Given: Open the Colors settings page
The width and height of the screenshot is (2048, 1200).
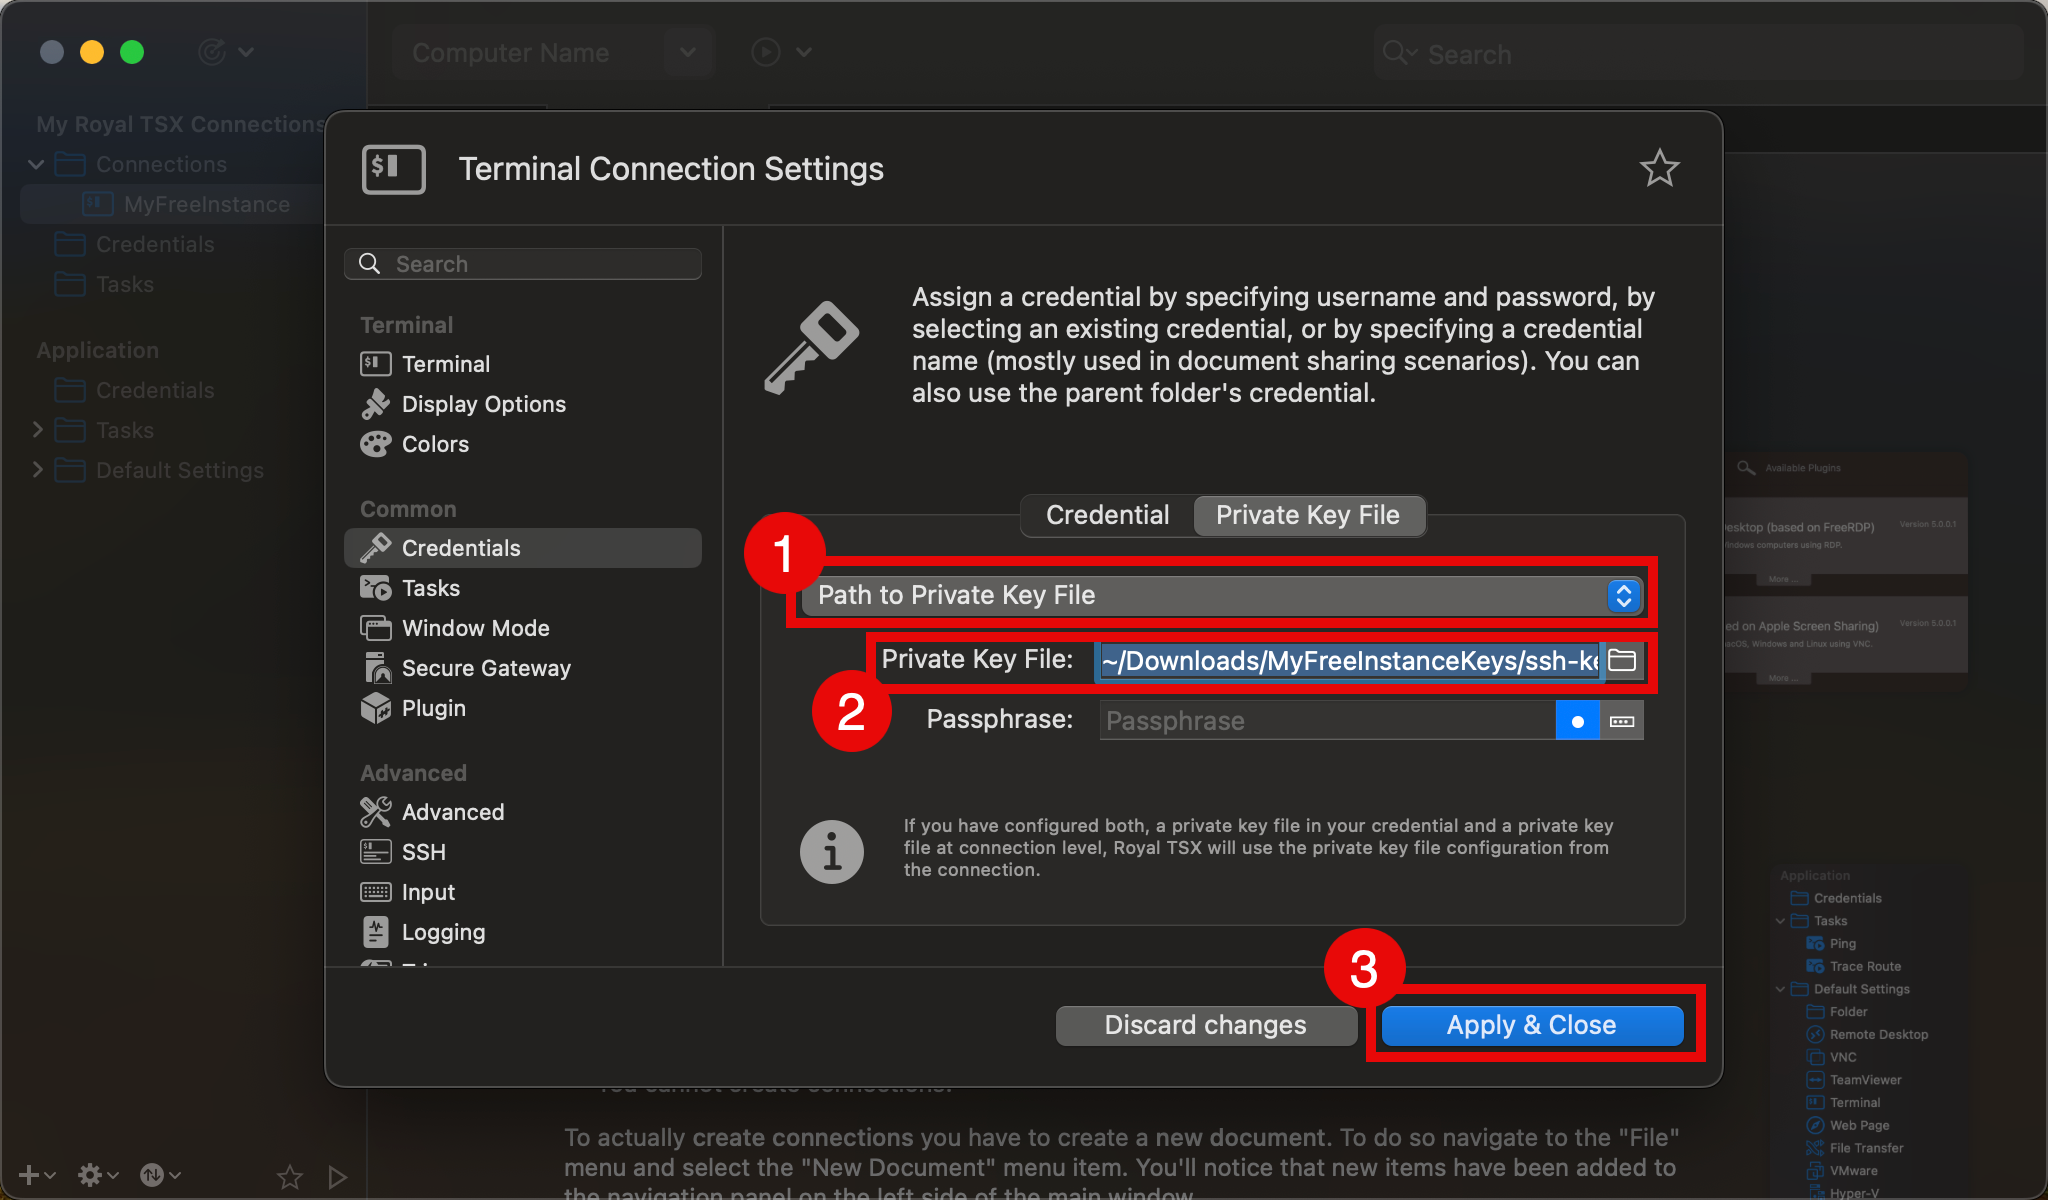Looking at the screenshot, I should [x=434, y=444].
